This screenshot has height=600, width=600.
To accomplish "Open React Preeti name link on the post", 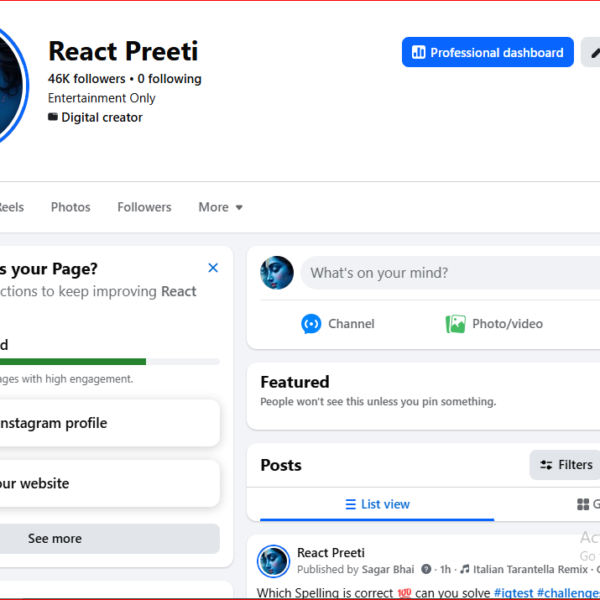I will (x=331, y=553).
